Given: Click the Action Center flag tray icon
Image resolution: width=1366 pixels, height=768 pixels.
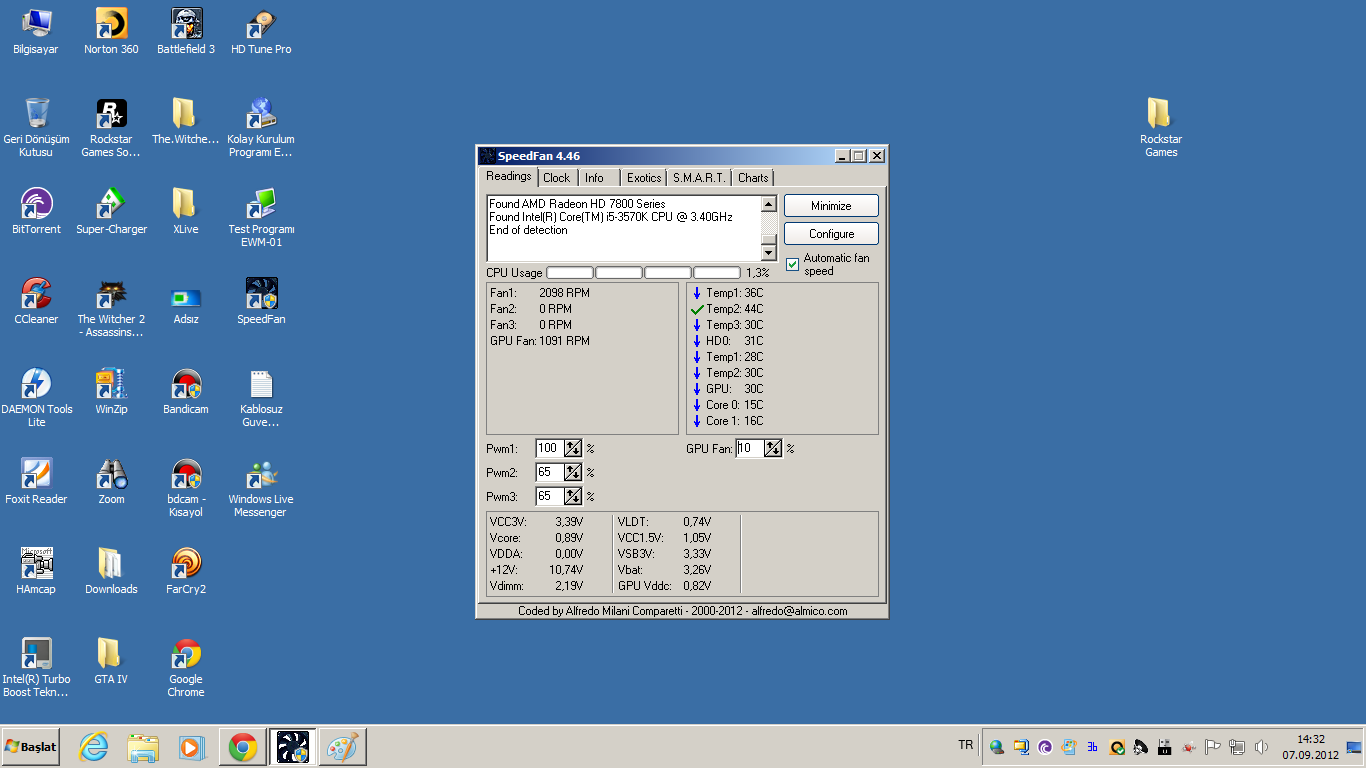Looking at the screenshot, I should (1213, 747).
